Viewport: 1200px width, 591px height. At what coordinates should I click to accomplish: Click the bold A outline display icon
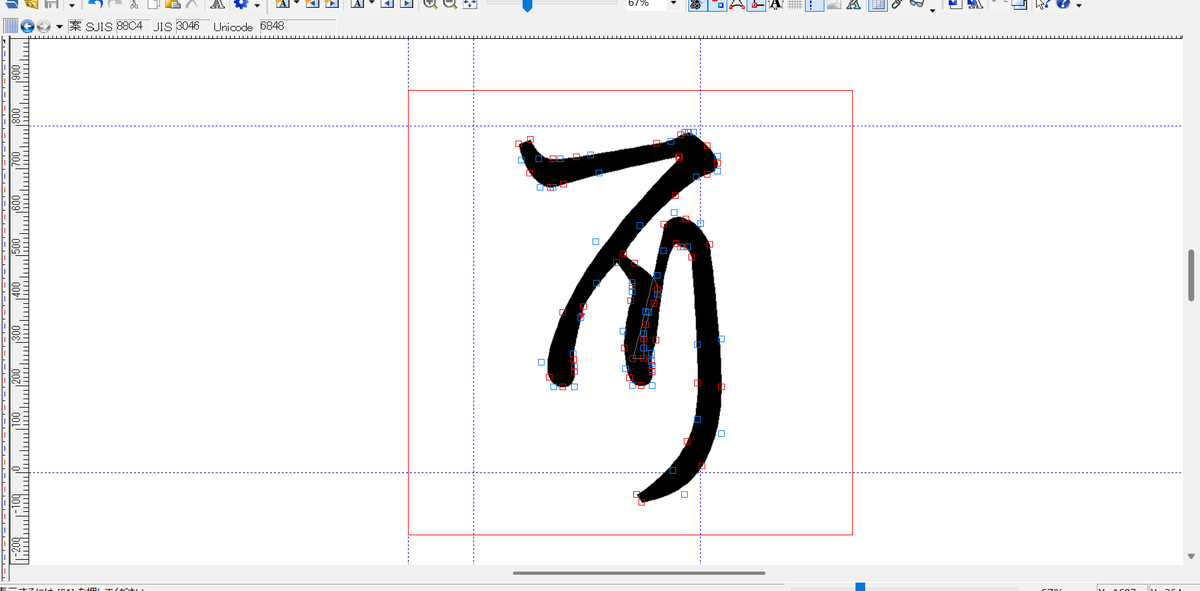tap(775, 4)
